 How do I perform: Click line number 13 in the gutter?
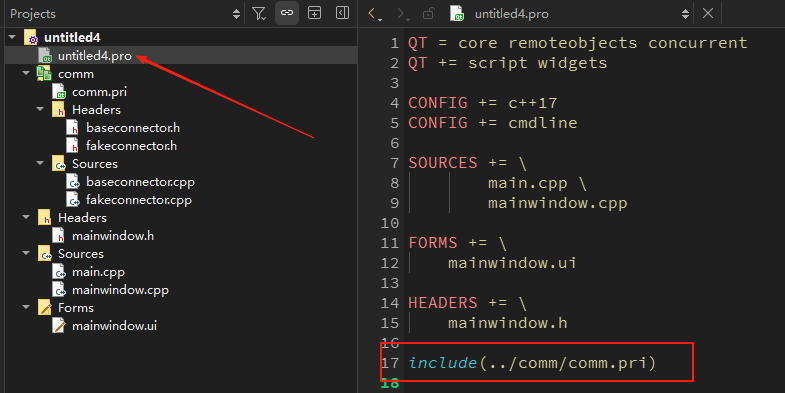(x=389, y=283)
